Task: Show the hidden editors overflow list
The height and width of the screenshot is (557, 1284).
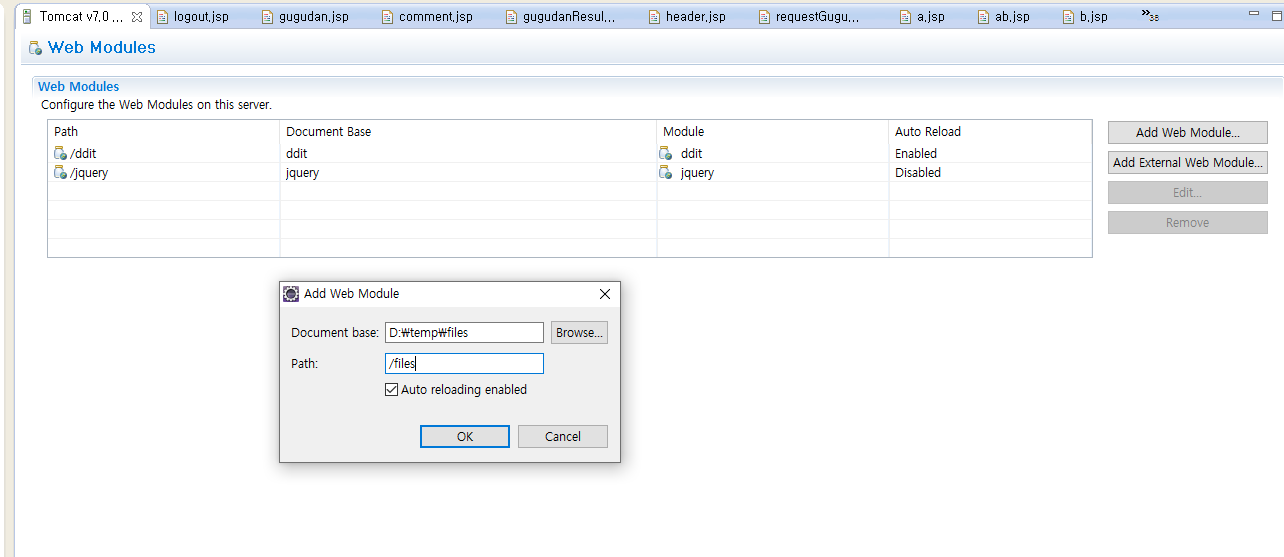Action: pyautogui.click(x=1150, y=16)
